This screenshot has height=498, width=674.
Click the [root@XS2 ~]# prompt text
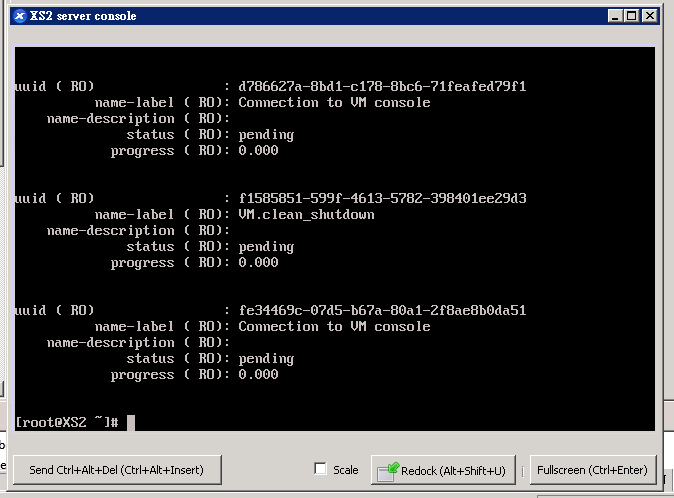tap(67, 422)
